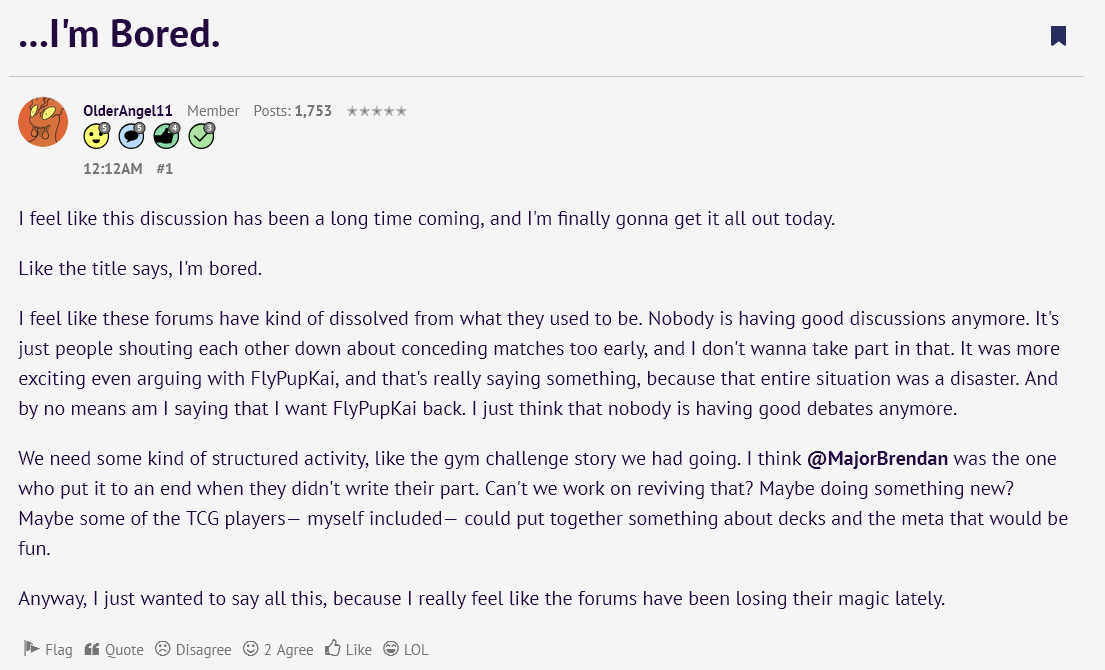
Task: Click the blue speech bubble badge
Action: coord(132,136)
